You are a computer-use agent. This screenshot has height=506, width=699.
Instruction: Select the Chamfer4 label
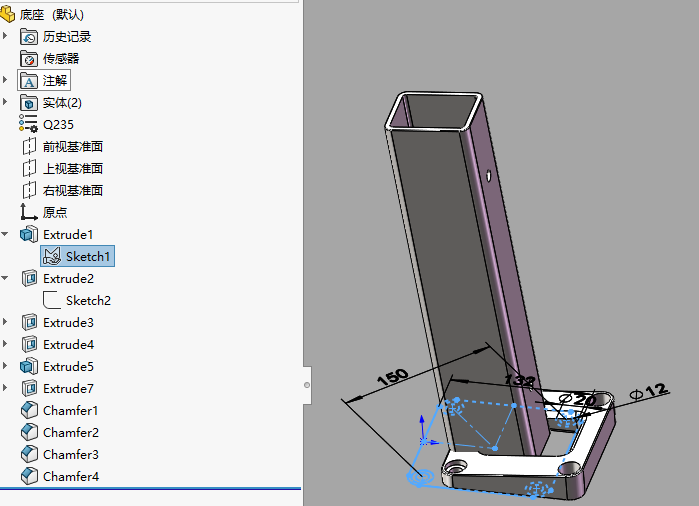tap(71, 477)
